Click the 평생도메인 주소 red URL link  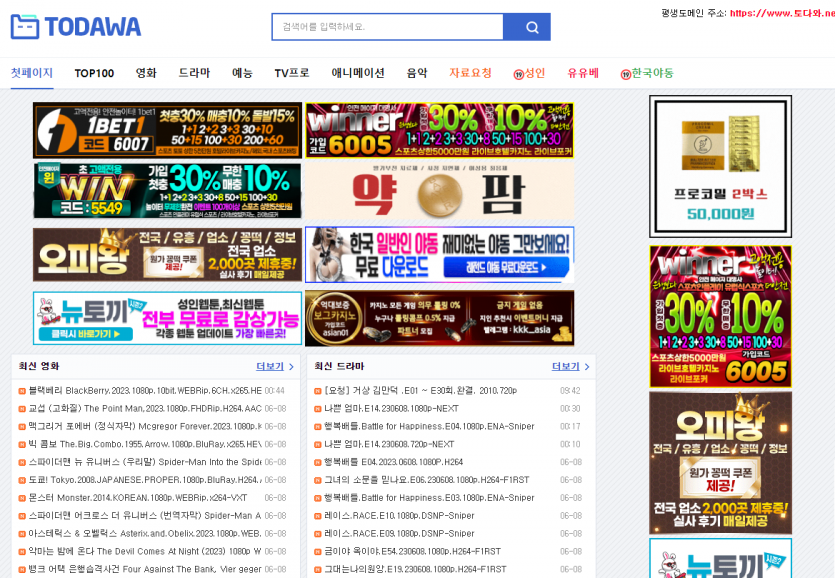point(782,13)
